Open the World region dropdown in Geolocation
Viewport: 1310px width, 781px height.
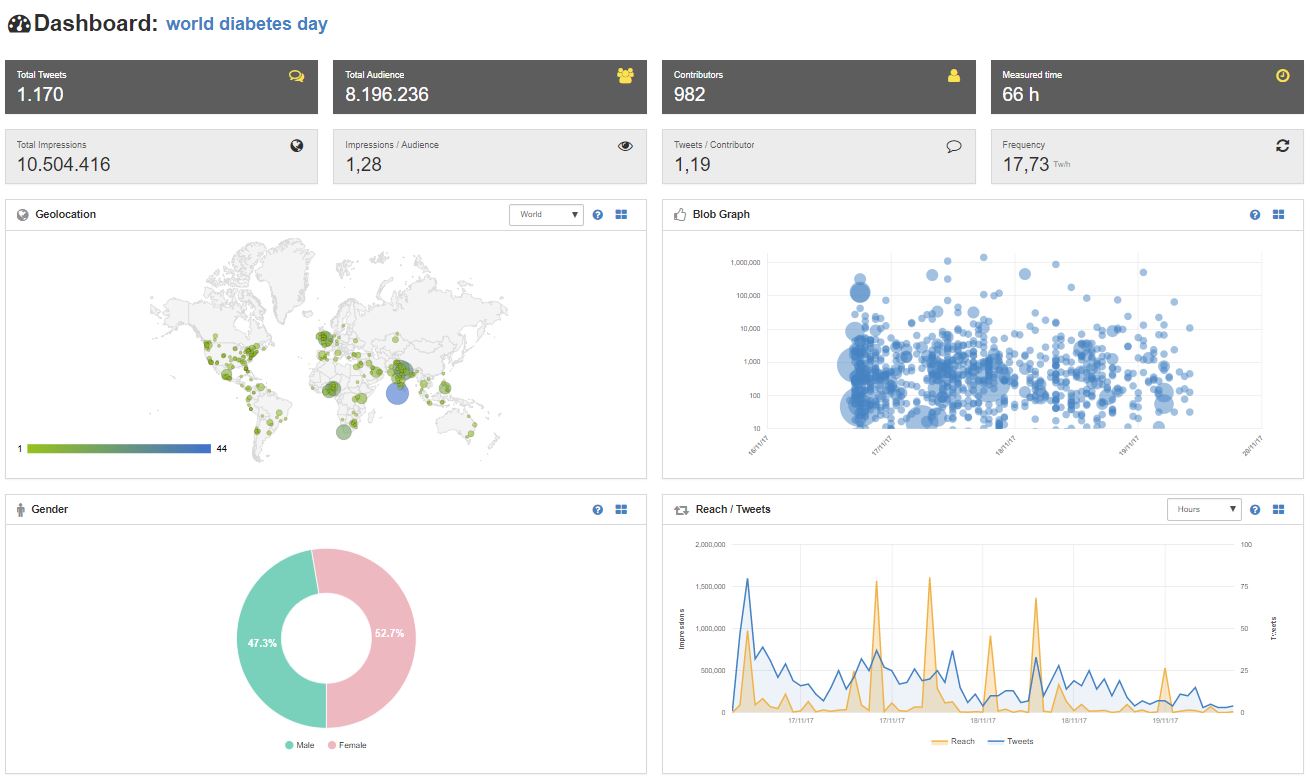546,215
